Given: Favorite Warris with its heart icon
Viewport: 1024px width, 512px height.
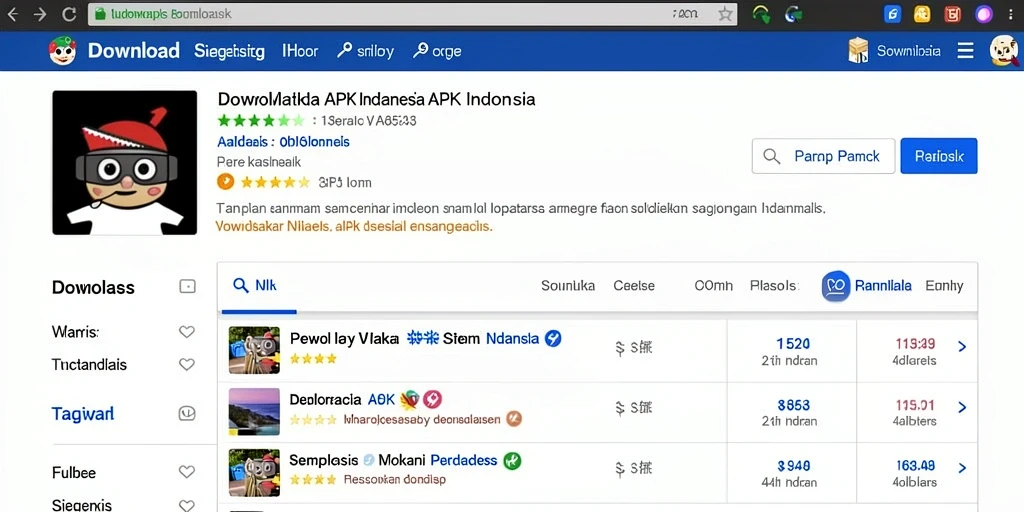Looking at the screenshot, I should click(187, 332).
